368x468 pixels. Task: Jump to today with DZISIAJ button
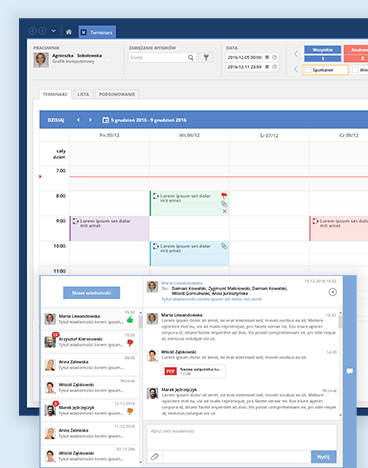point(56,120)
